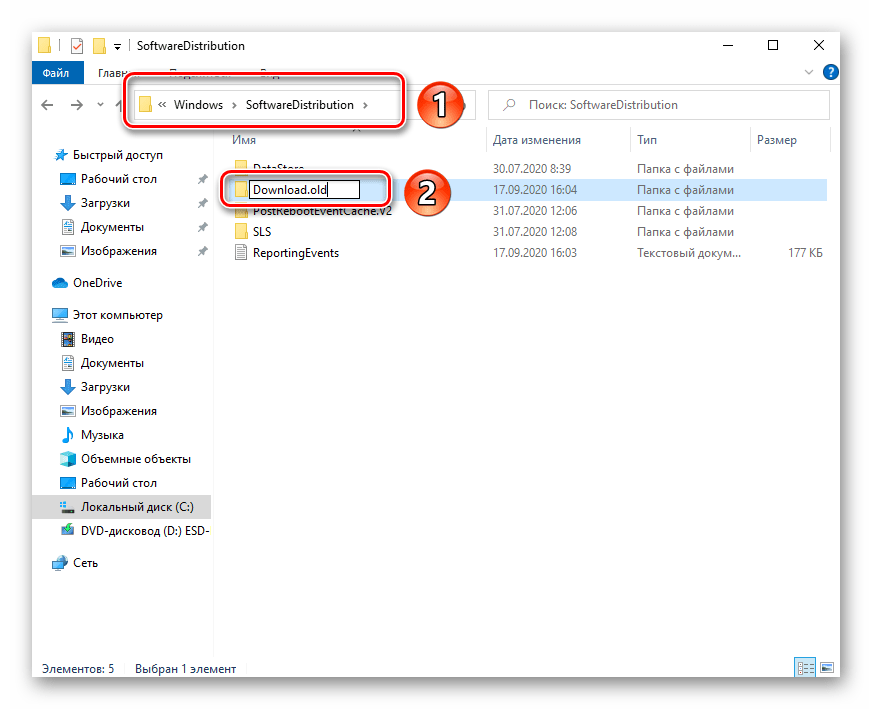Screen dimensions: 872x709
Task: Click the New Folder icon in title bar
Action: [x=99, y=46]
